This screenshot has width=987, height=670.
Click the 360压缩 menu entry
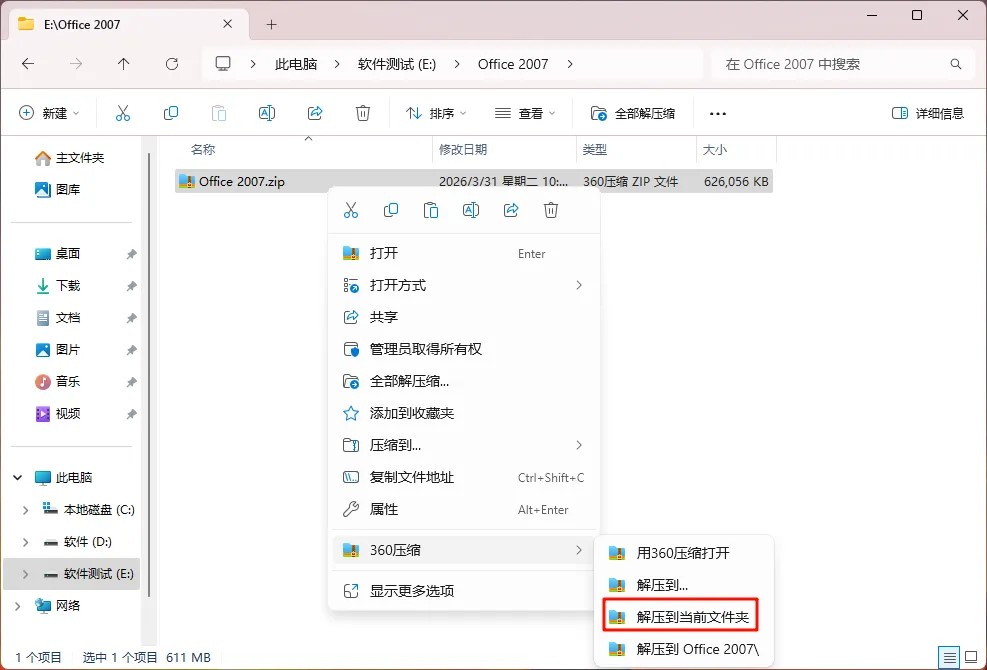465,550
